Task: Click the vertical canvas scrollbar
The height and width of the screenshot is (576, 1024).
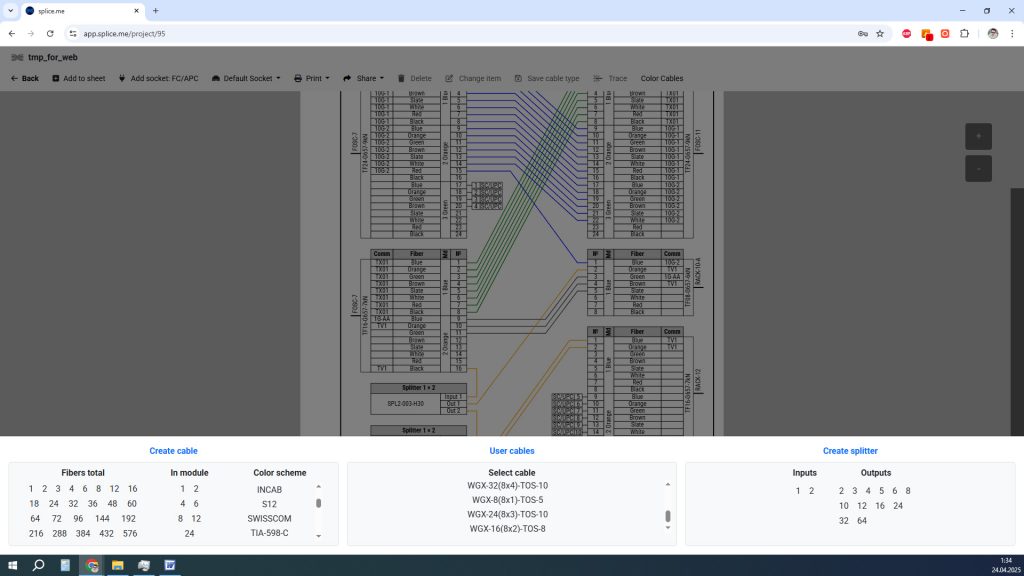Action: [1017, 312]
